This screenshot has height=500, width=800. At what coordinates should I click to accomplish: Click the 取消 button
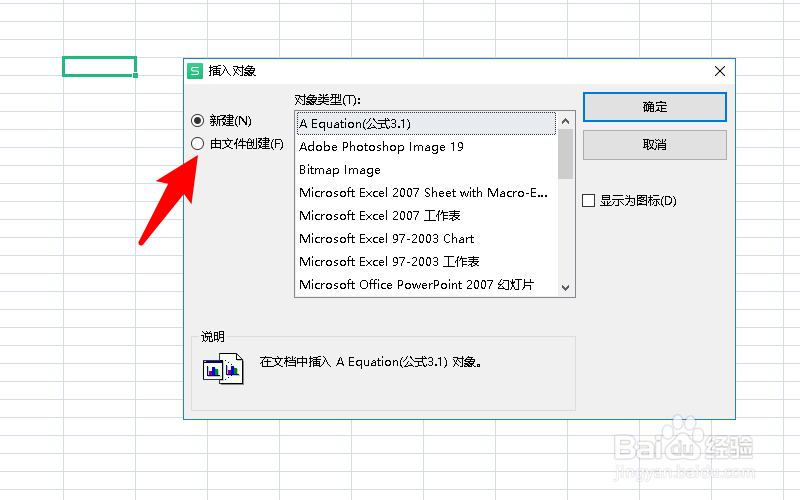[x=655, y=145]
